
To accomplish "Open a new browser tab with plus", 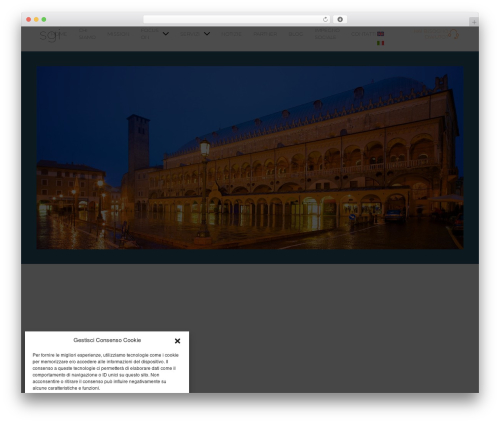I will tap(474, 22).
